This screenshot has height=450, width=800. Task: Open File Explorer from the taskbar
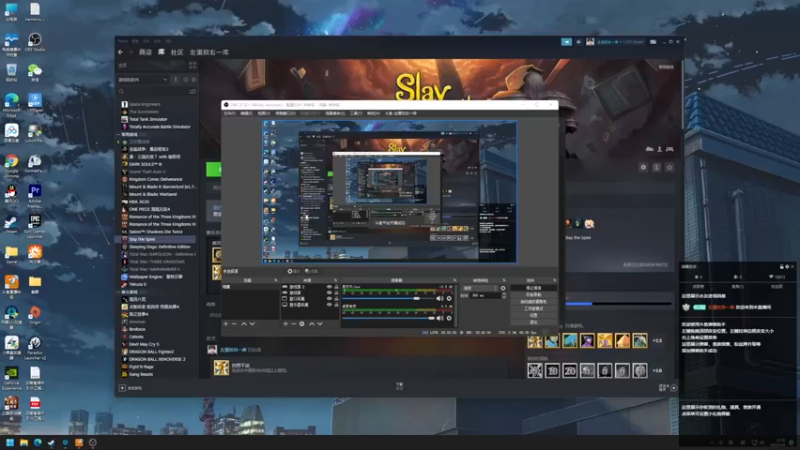coord(24,442)
